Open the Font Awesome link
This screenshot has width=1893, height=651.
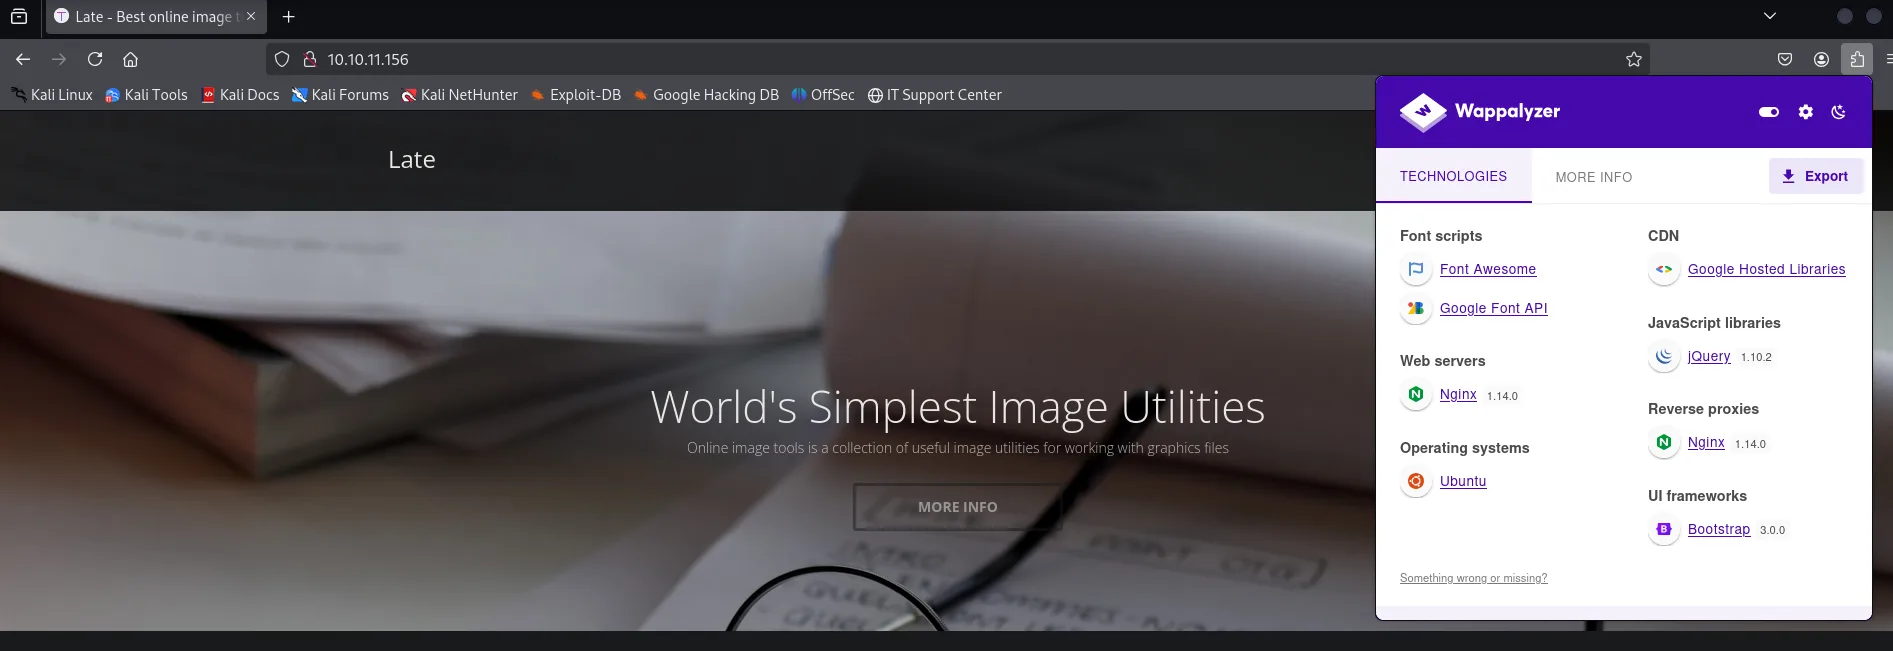(1487, 269)
